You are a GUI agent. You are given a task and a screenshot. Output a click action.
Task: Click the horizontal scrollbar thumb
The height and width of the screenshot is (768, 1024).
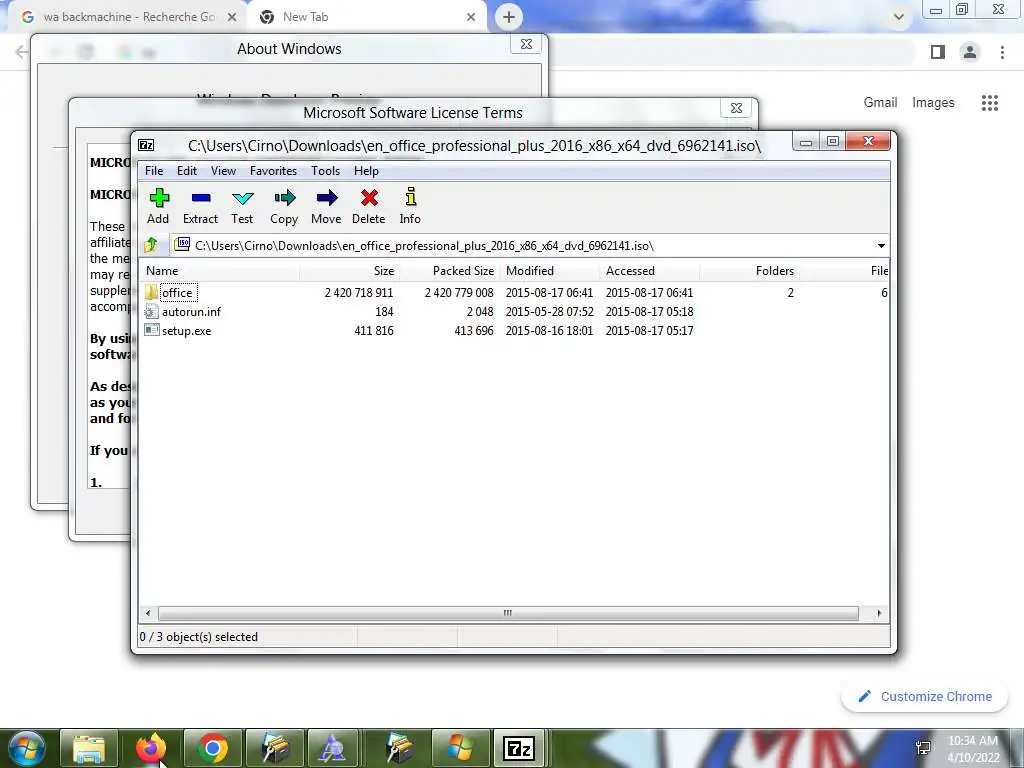click(508, 613)
